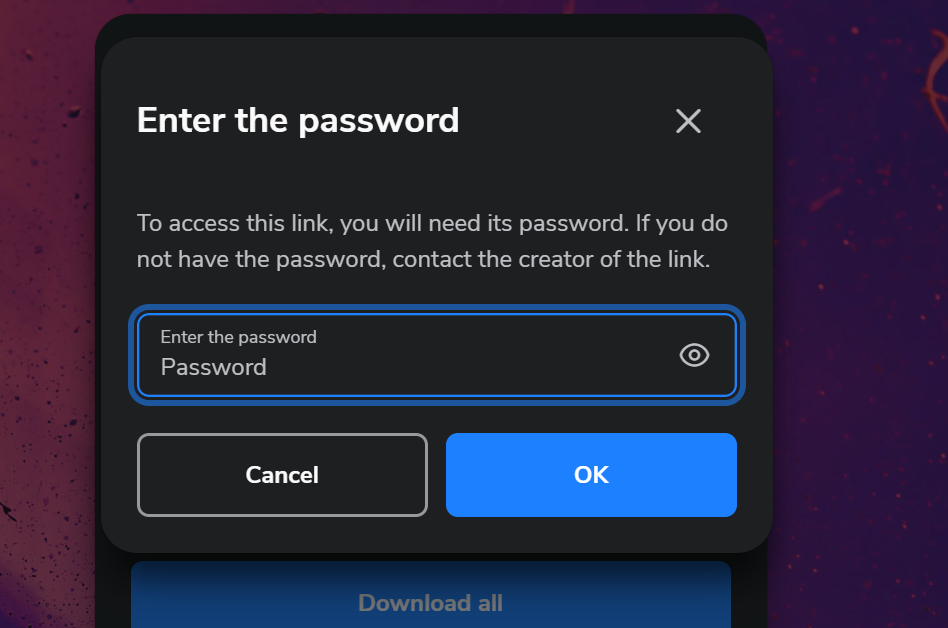This screenshot has height=628, width=948.
Task: Focus the Password input field
Action: click(437, 355)
